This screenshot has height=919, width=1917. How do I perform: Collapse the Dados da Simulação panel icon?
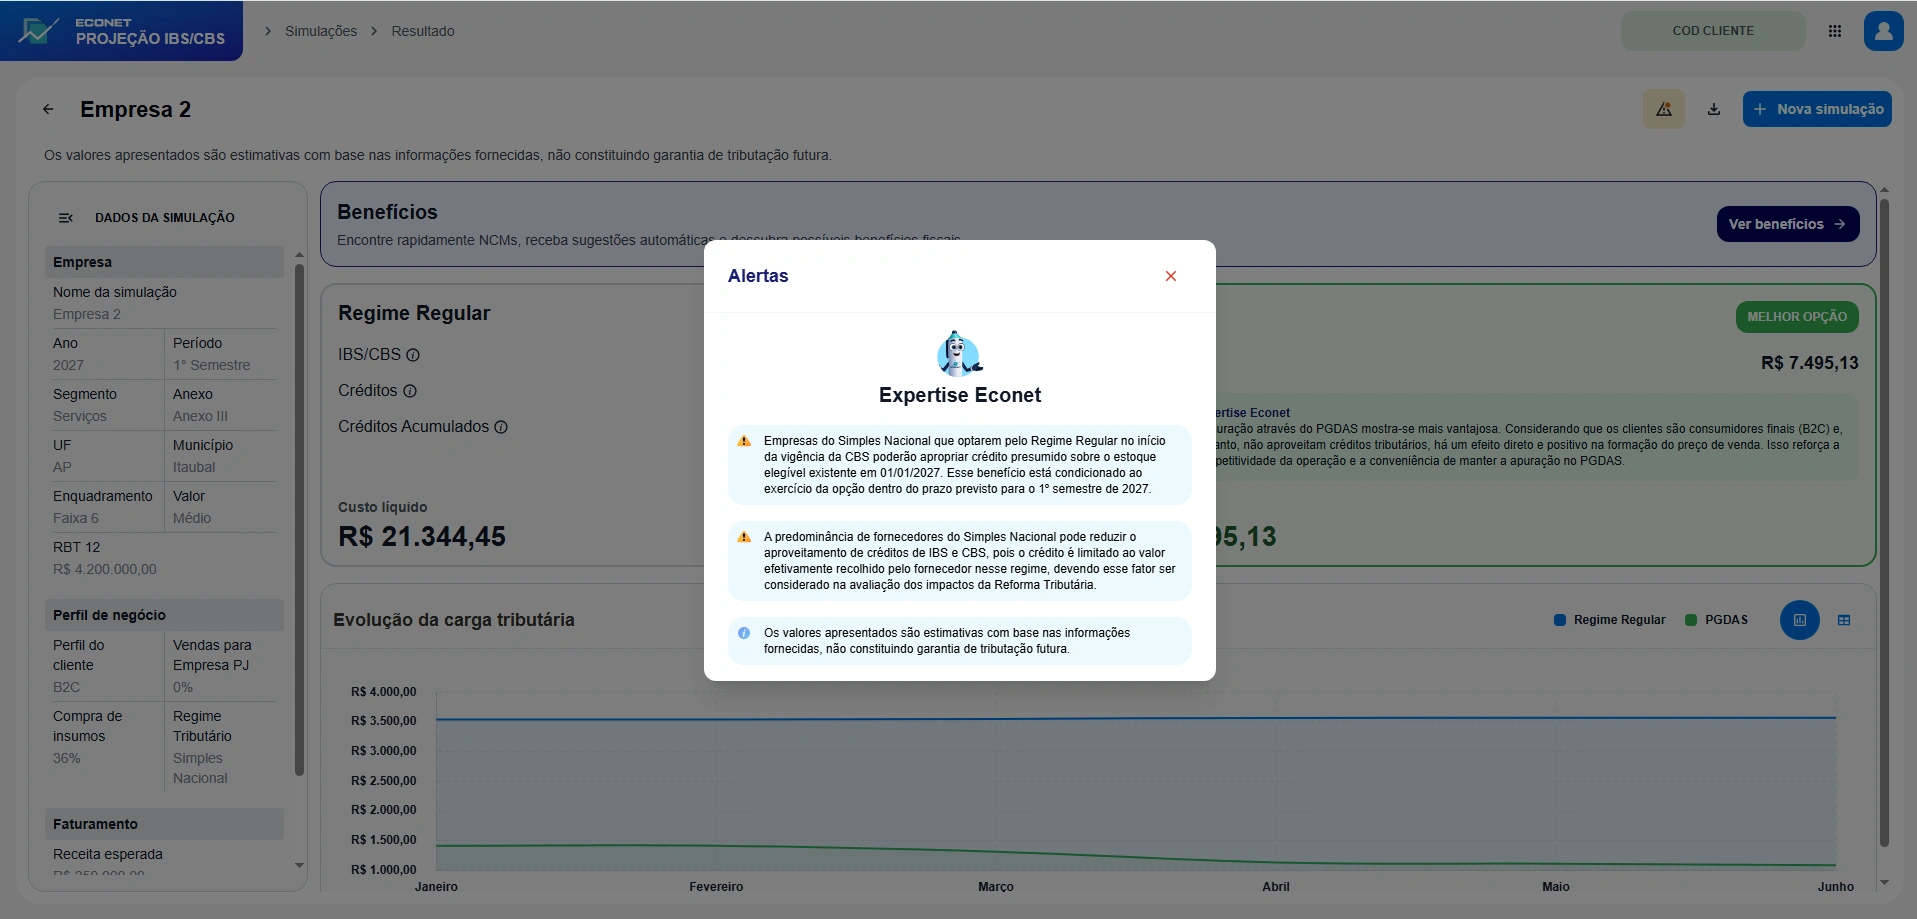click(66, 218)
